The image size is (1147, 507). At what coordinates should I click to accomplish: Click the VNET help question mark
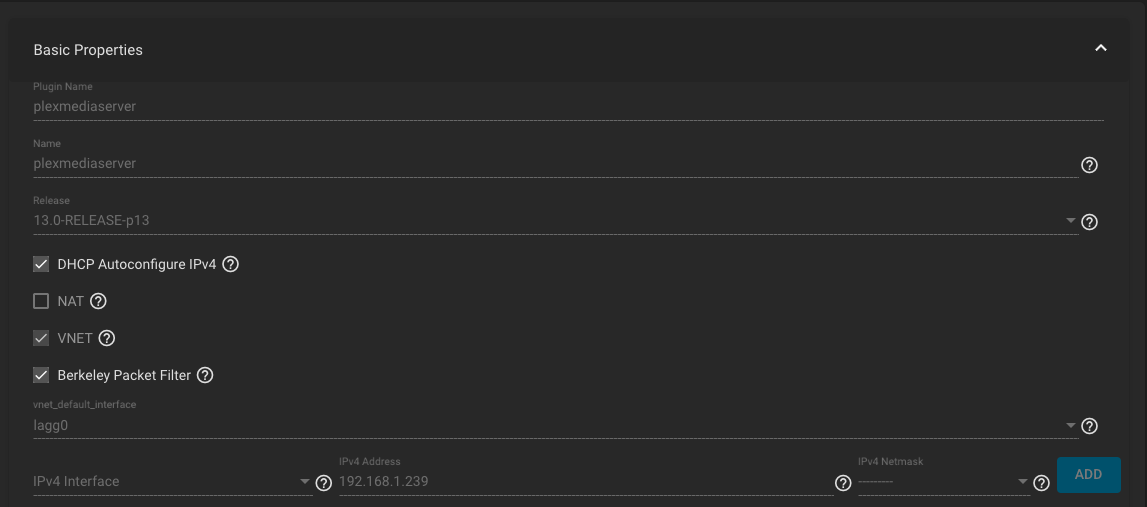click(107, 338)
